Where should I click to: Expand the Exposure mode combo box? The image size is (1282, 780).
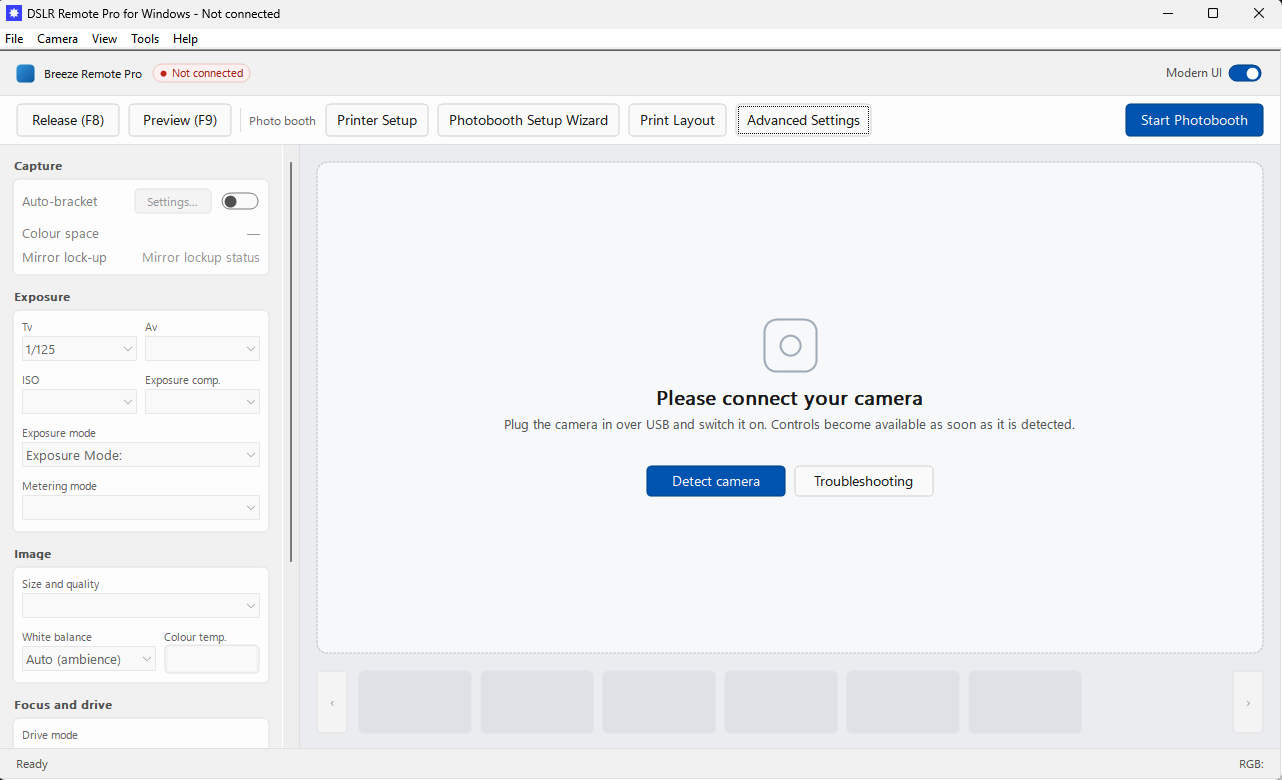pos(141,455)
